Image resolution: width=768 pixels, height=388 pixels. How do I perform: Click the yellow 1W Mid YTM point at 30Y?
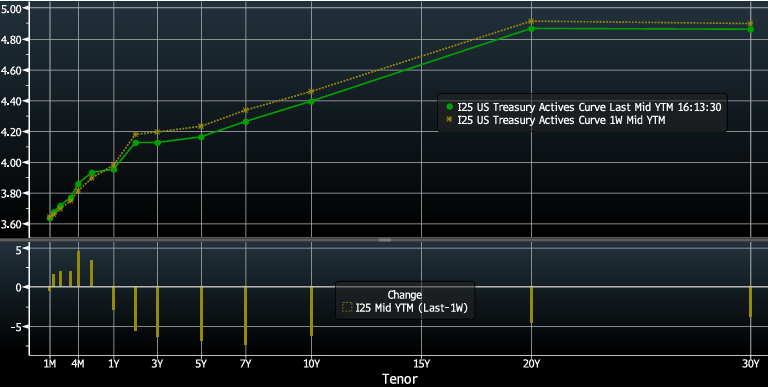[751, 23]
